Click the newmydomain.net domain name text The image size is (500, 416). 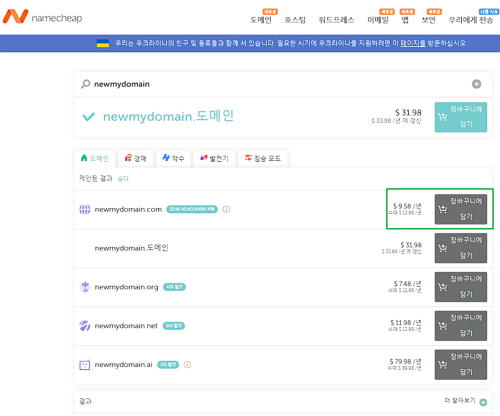tap(126, 326)
